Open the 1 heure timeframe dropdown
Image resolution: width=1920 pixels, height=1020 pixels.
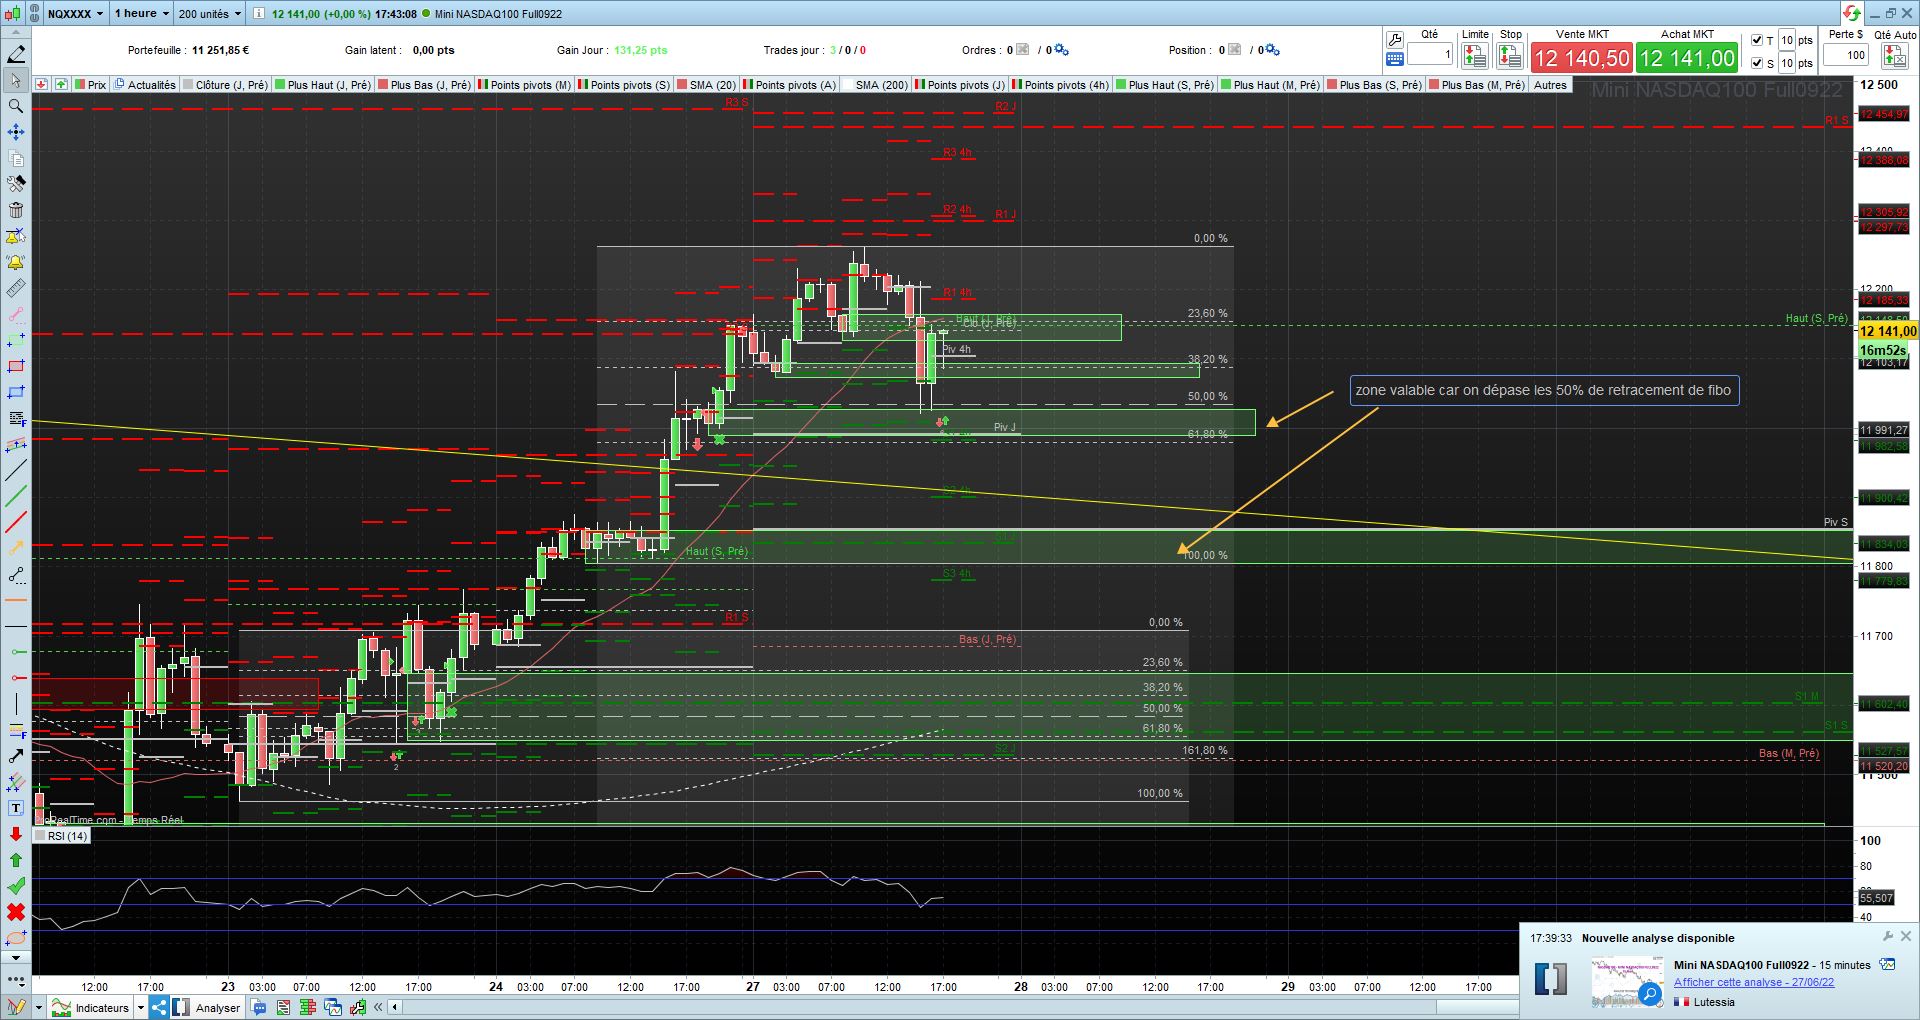tap(141, 14)
